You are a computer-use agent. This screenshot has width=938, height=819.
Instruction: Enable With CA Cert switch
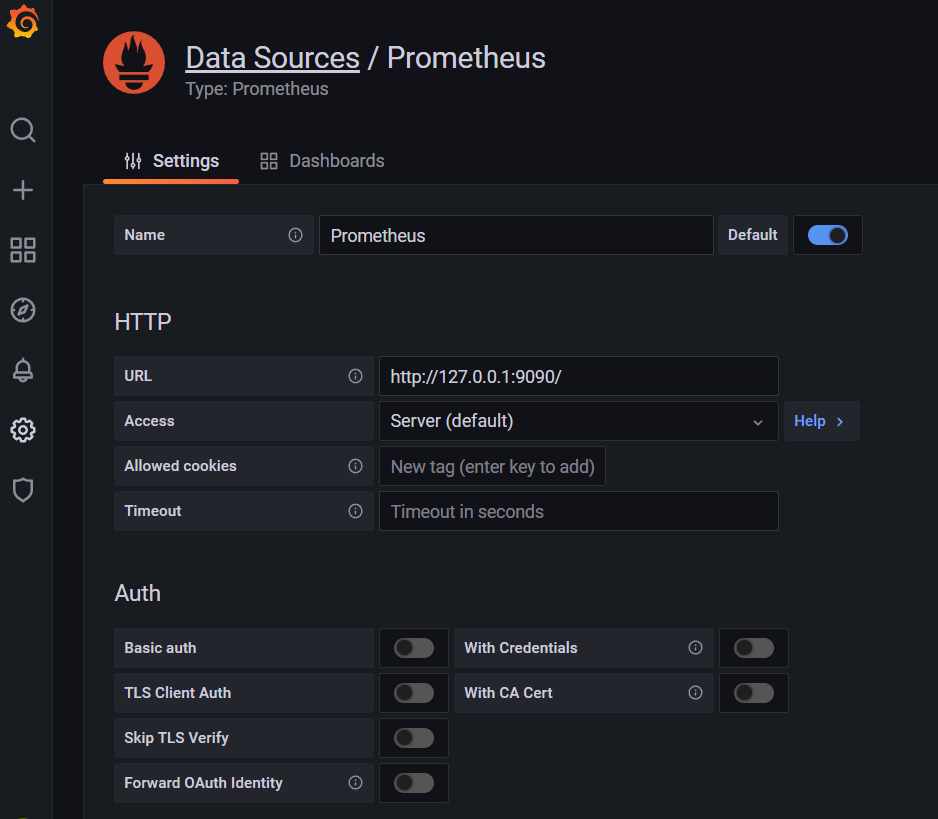pos(754,693)
